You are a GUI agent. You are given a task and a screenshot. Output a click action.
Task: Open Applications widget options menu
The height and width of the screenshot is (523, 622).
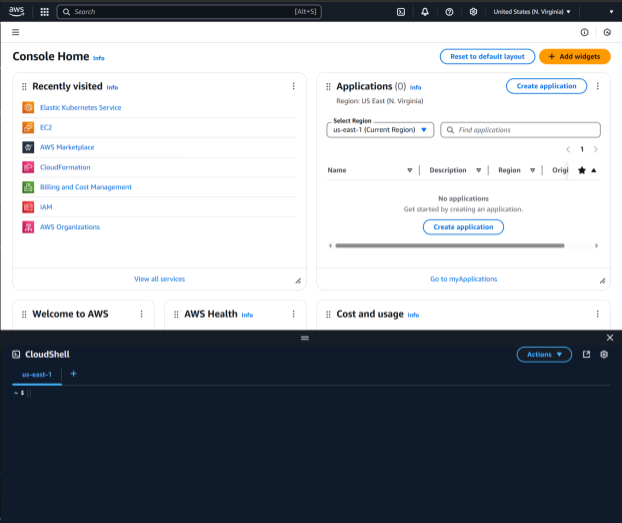(x=597, y=86)
